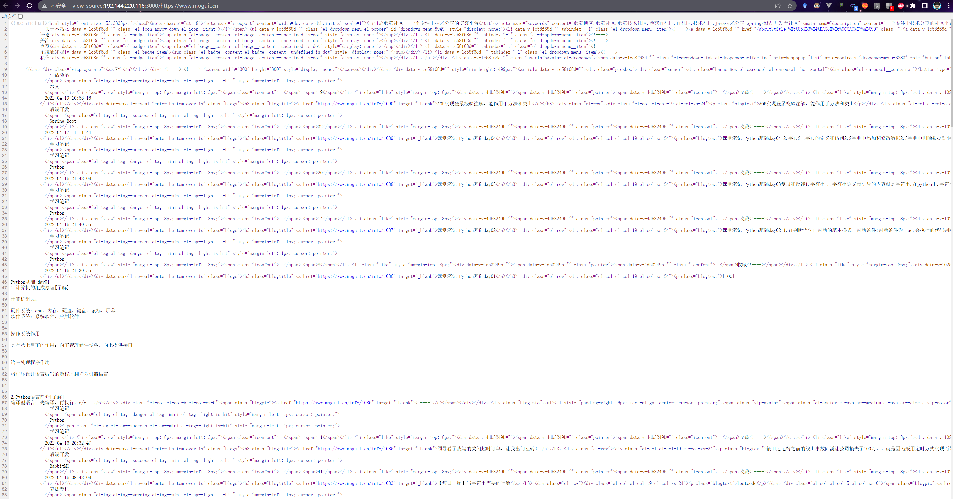Open the user profile avatar menu

937,5
